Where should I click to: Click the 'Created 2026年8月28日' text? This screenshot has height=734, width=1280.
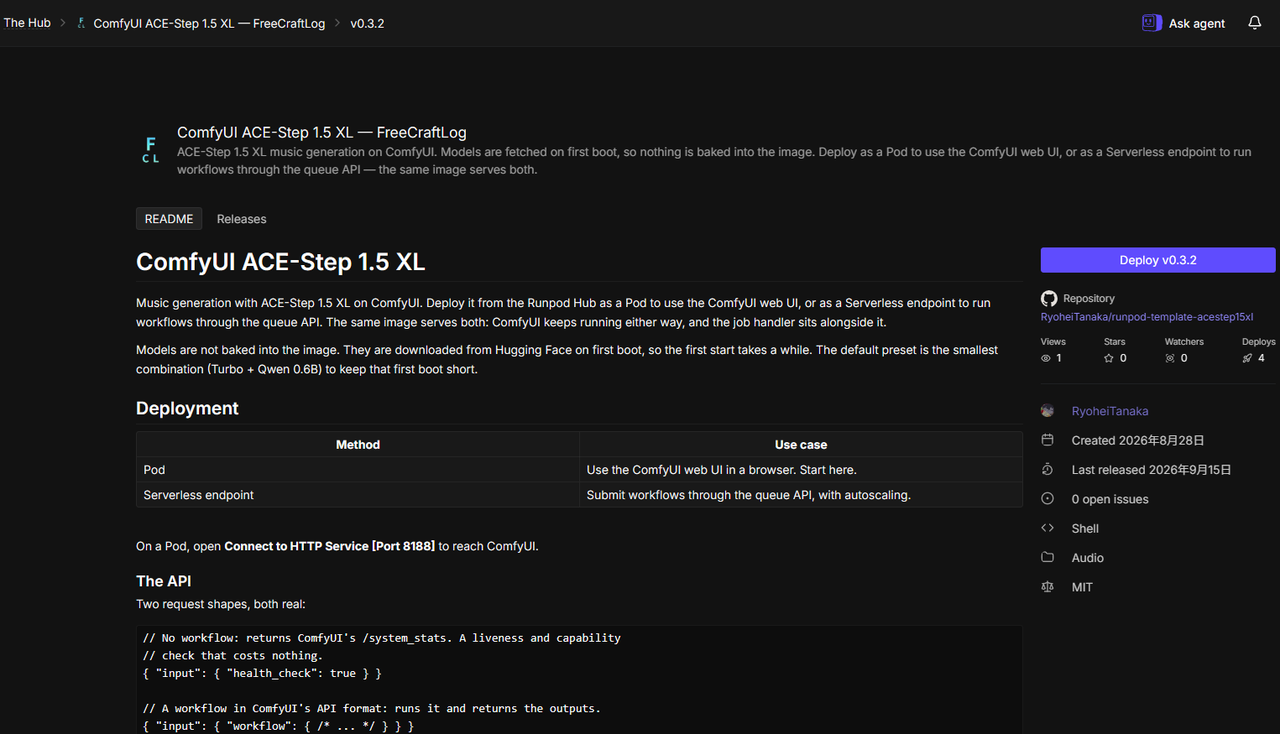click(x=1138, y=440)
